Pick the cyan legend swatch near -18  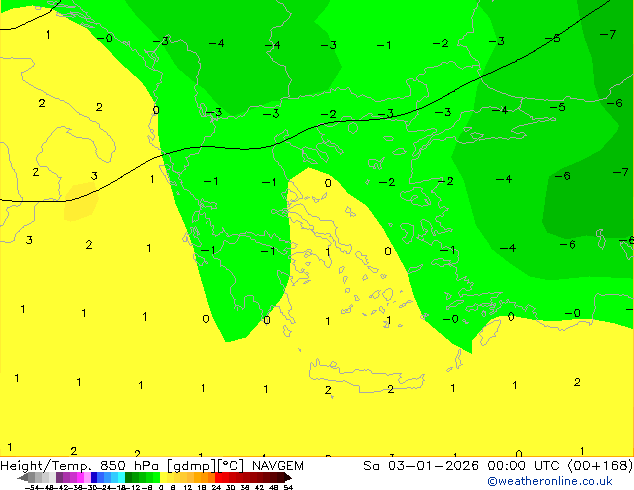click(x=122, y=477)
